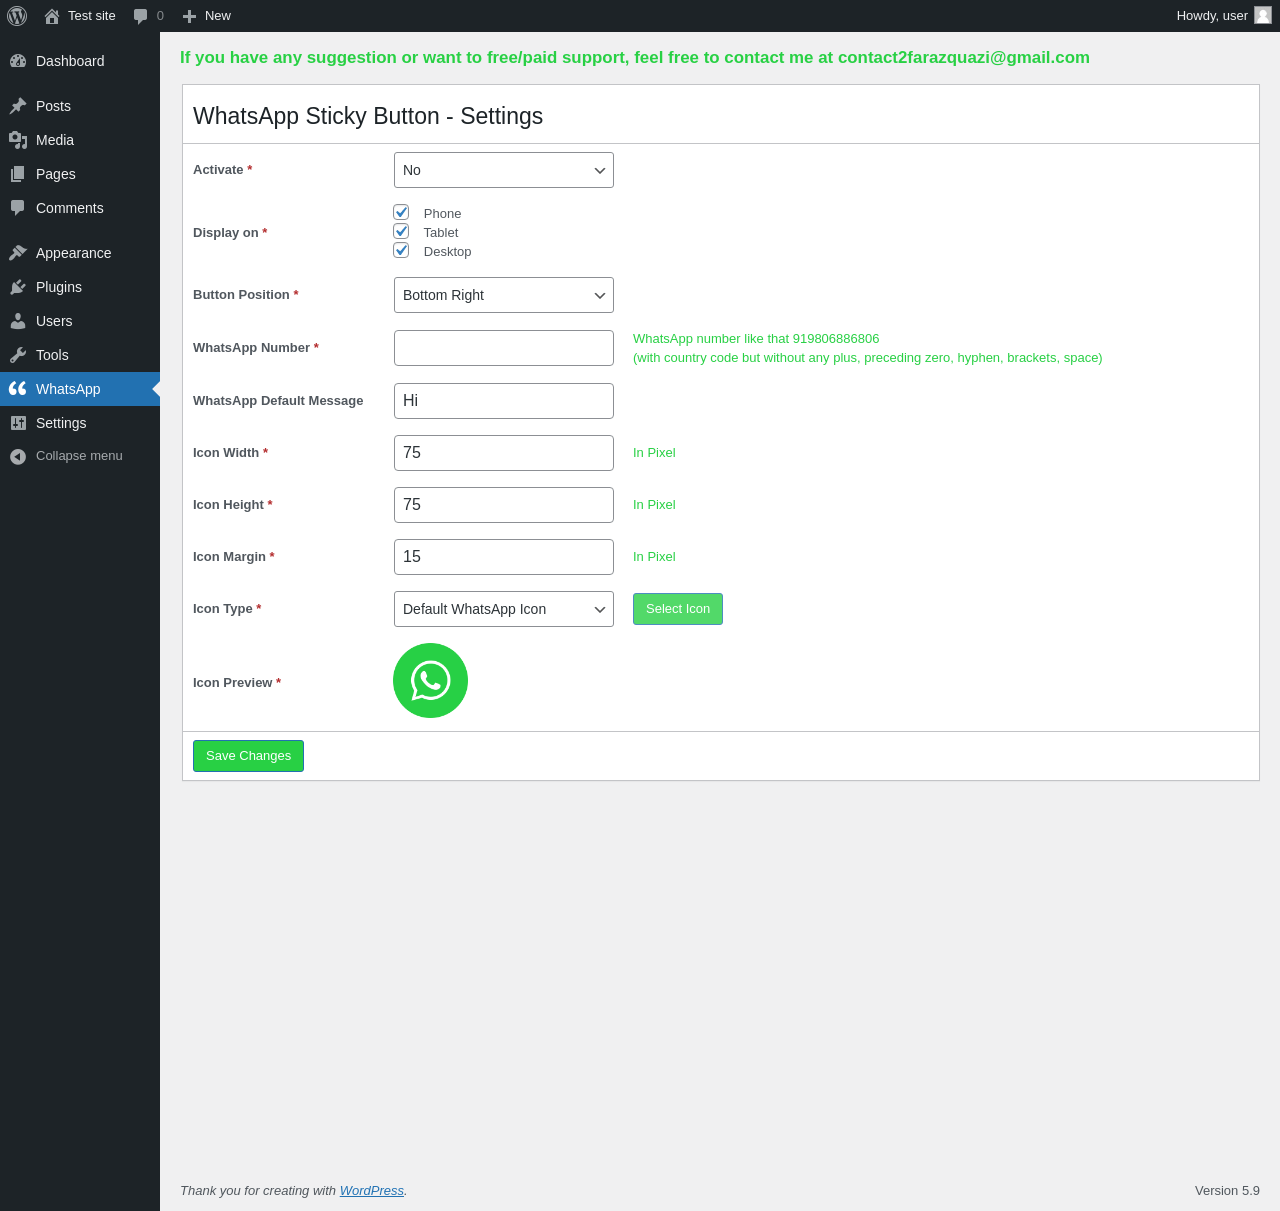Open Users menu label

tap(54, 321)
